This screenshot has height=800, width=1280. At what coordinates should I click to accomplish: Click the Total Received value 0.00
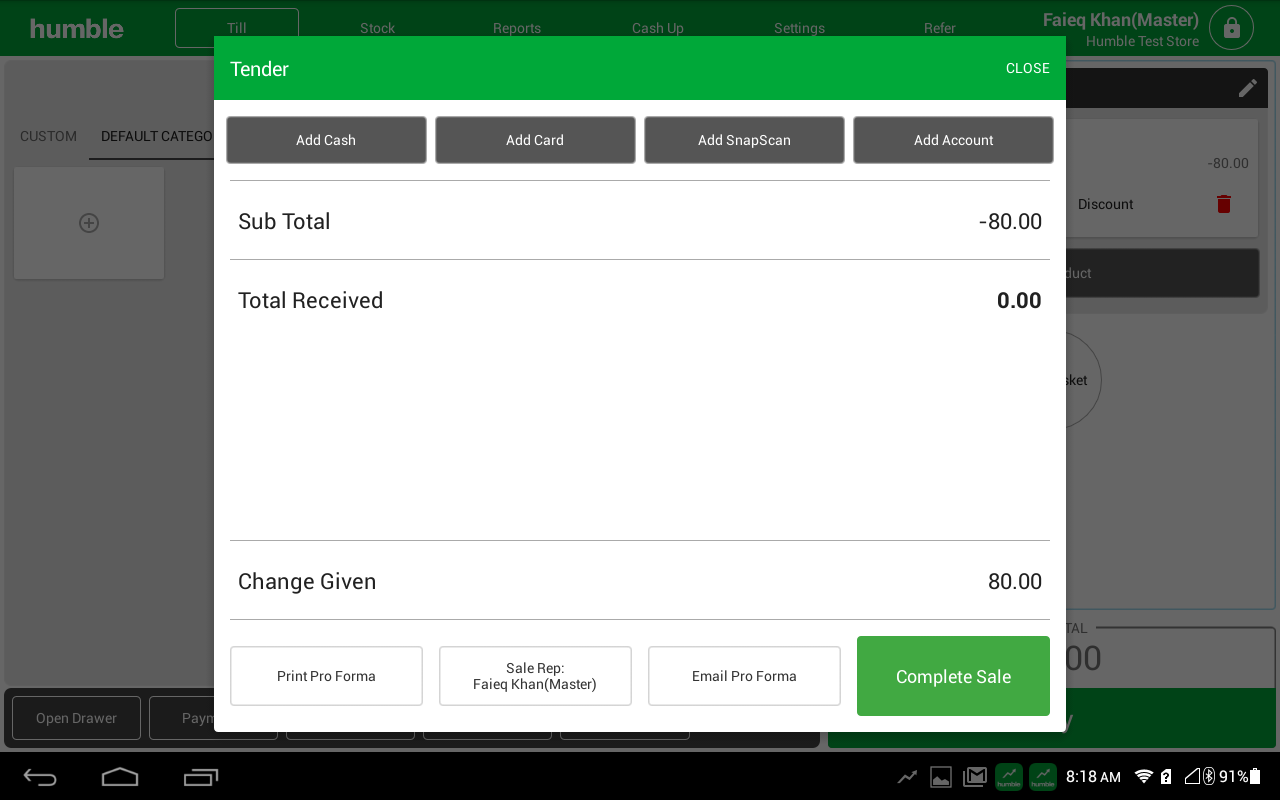coord(1019,300)
